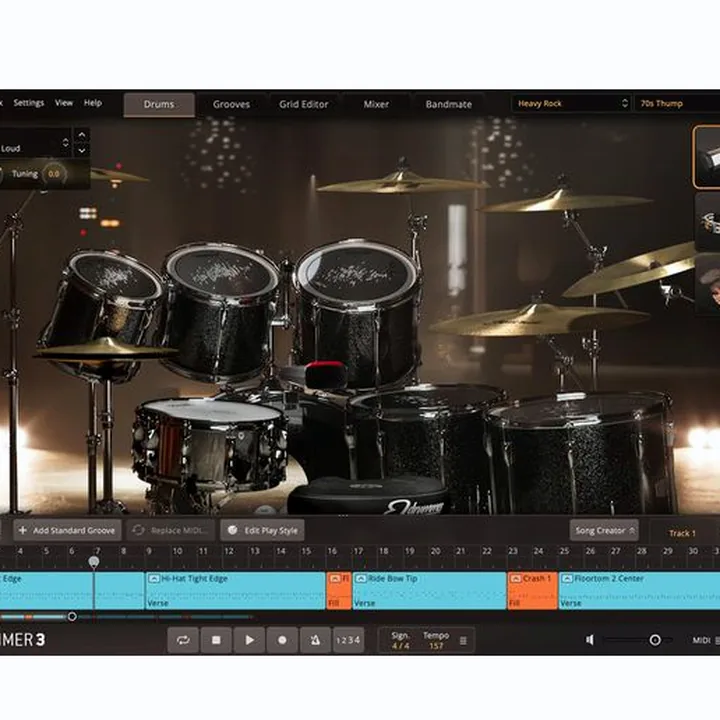The width and height of the screenshot is (720, 720).
Task: Expand the Song Creator panel
Action: click(604, 530)
